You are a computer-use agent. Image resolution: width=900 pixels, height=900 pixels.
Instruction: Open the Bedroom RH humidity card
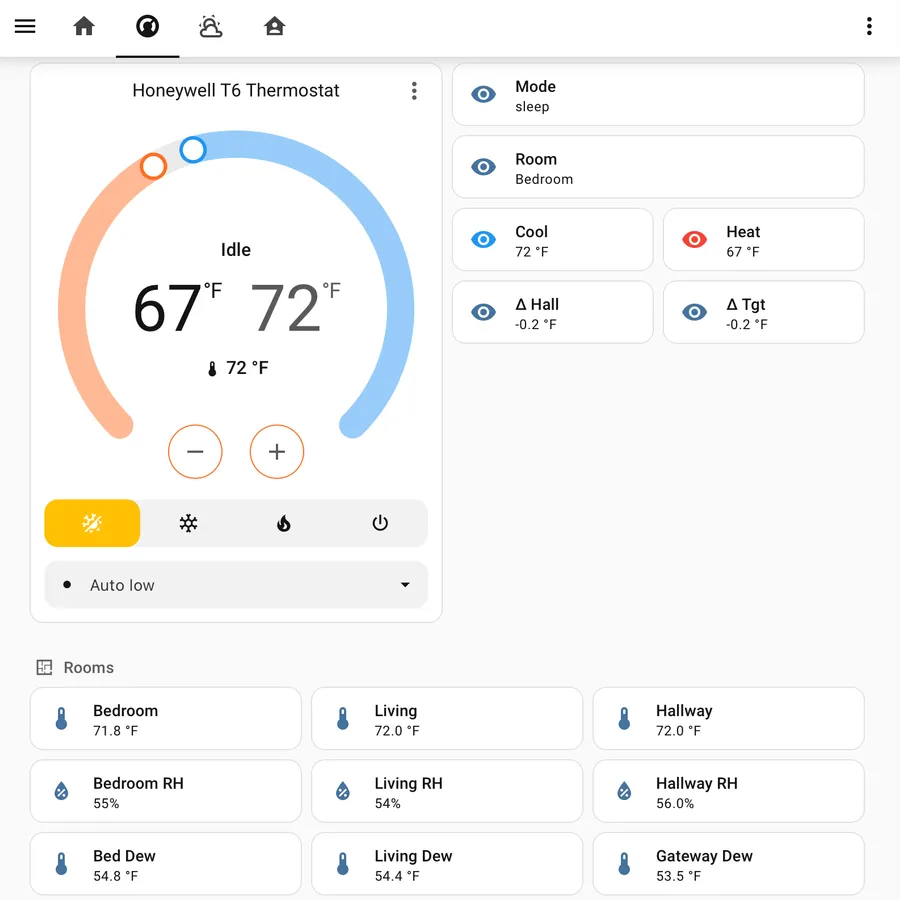click(166, 792)
